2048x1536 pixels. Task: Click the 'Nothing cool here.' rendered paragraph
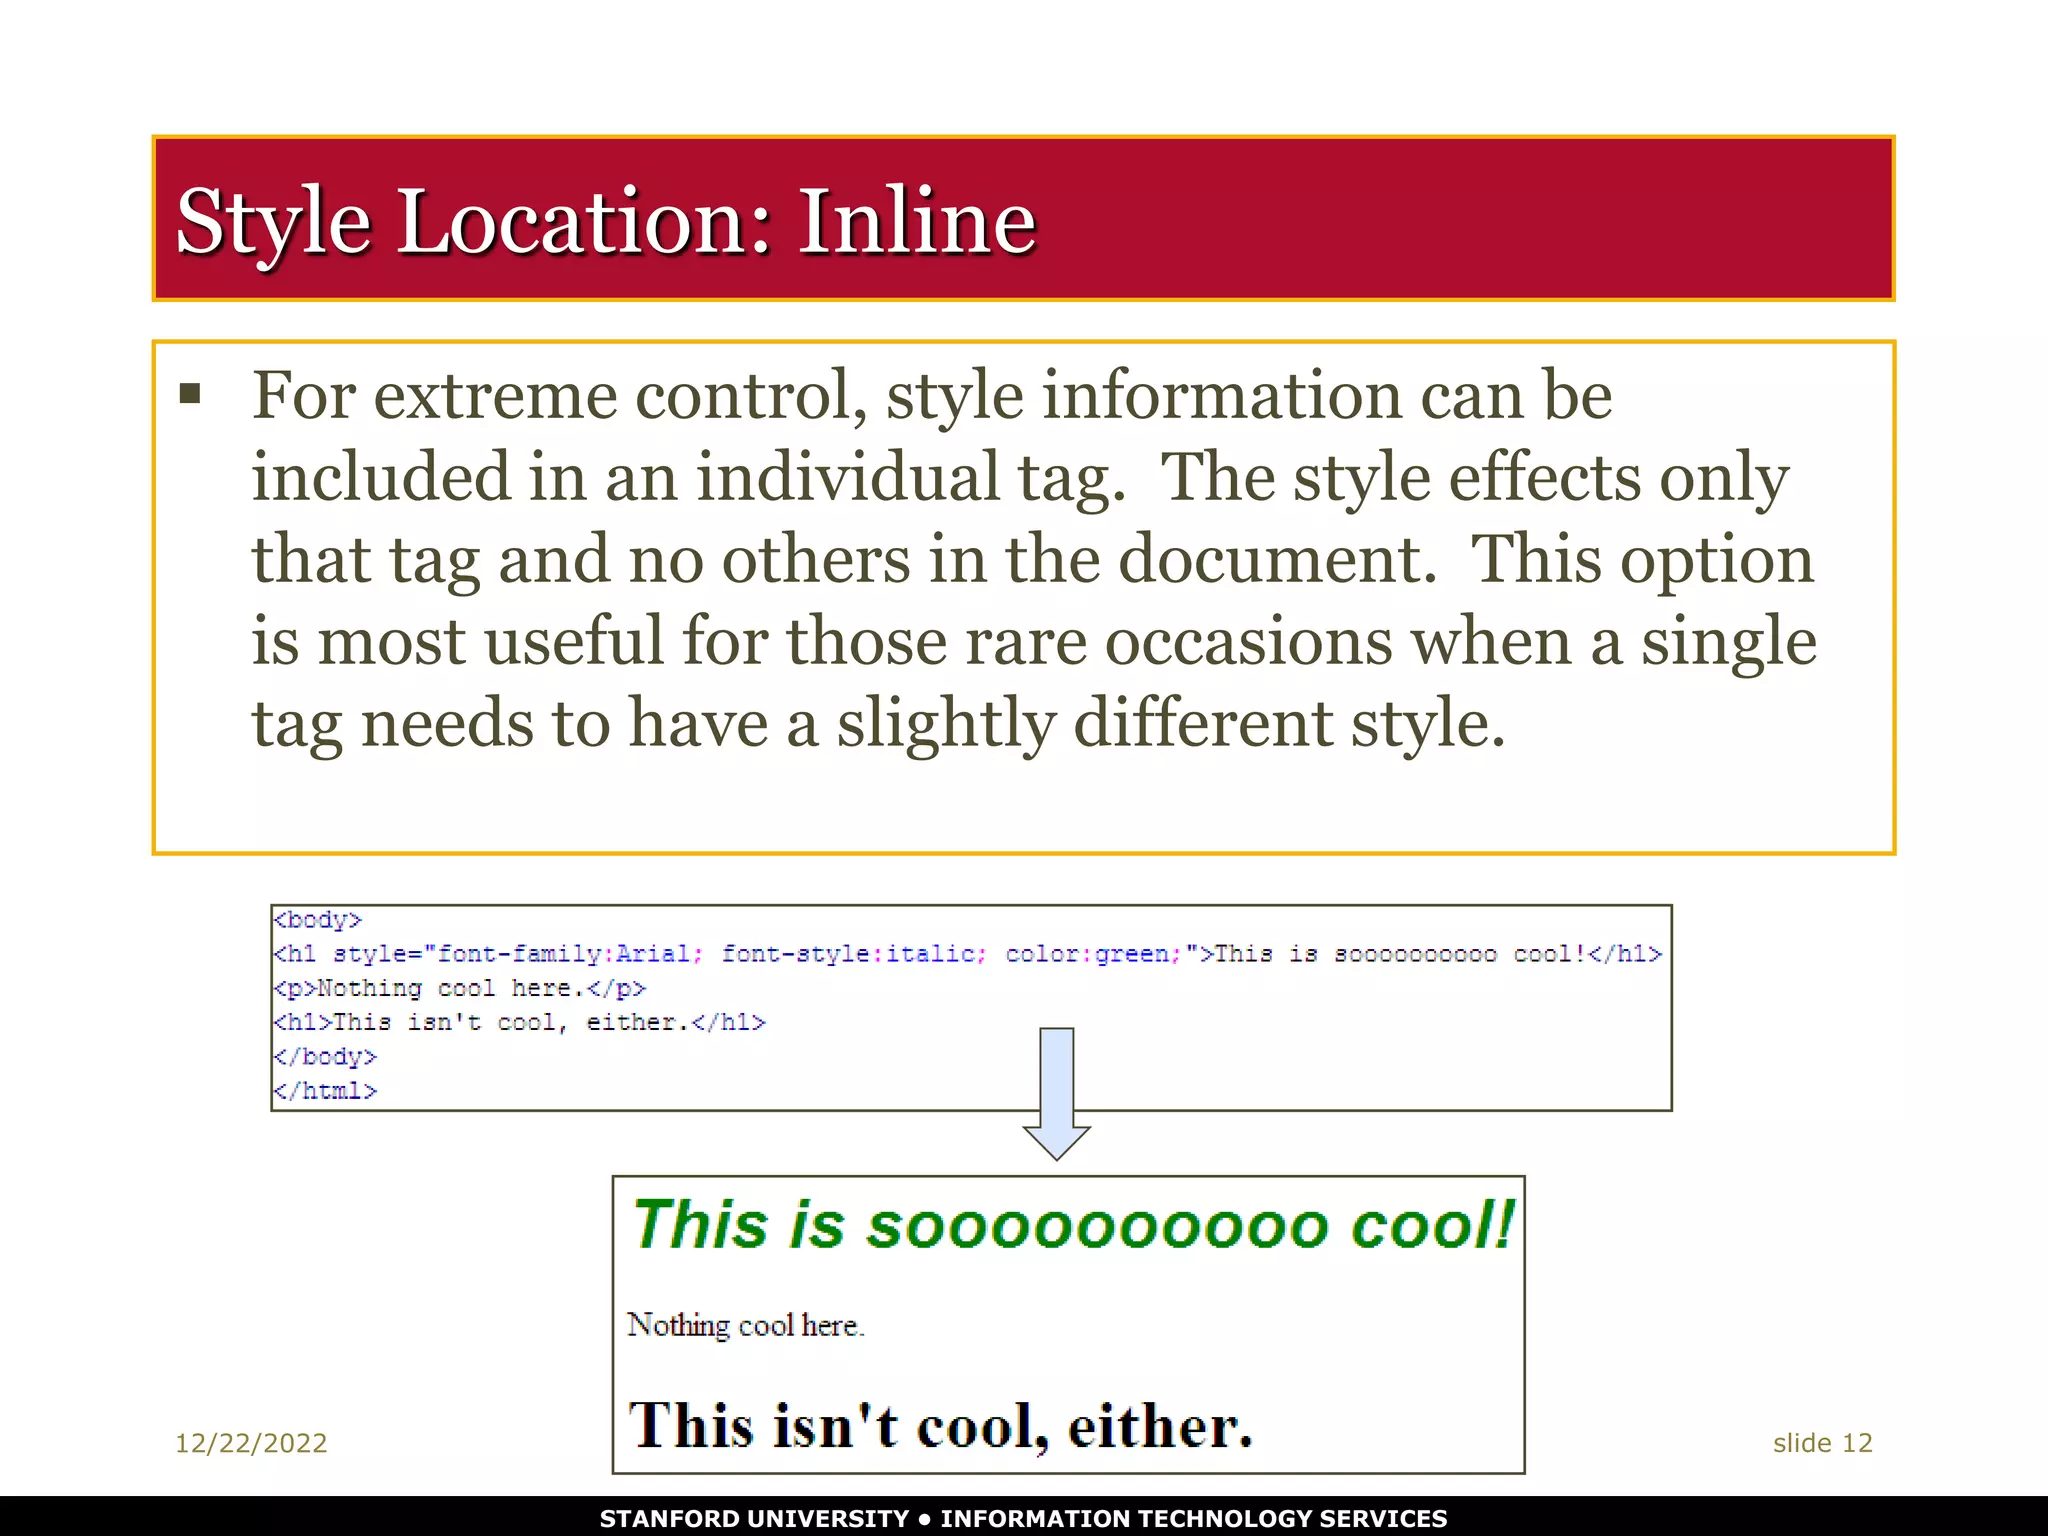[745, 1325]
